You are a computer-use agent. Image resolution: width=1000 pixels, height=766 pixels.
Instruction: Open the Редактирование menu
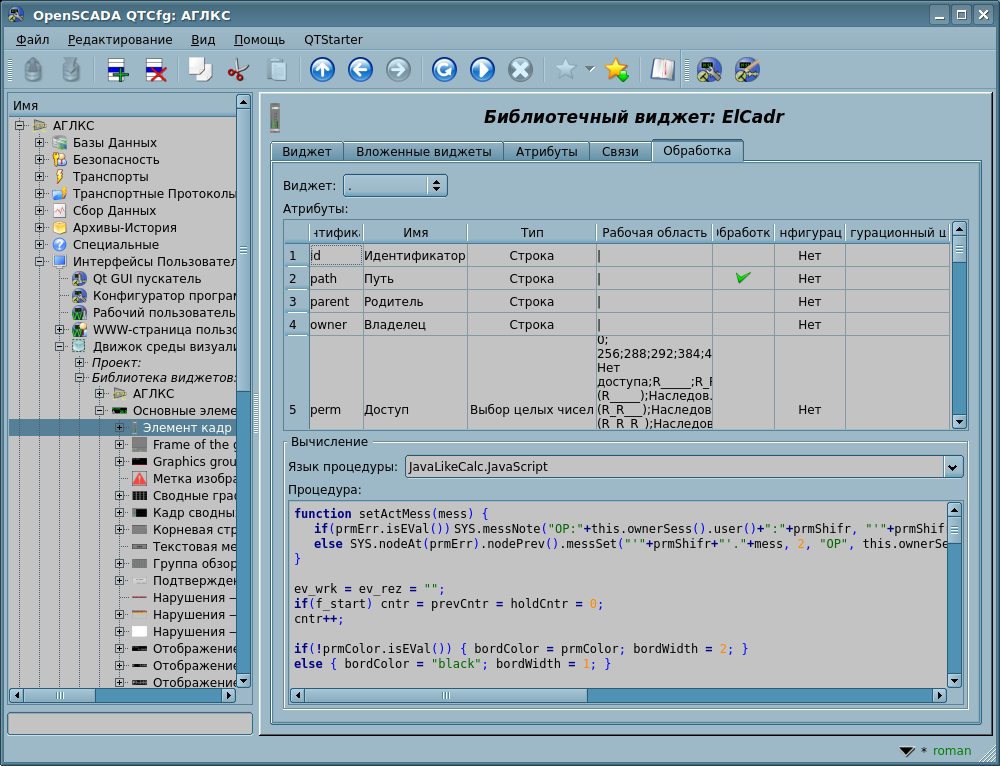click(x=120, y=40)
